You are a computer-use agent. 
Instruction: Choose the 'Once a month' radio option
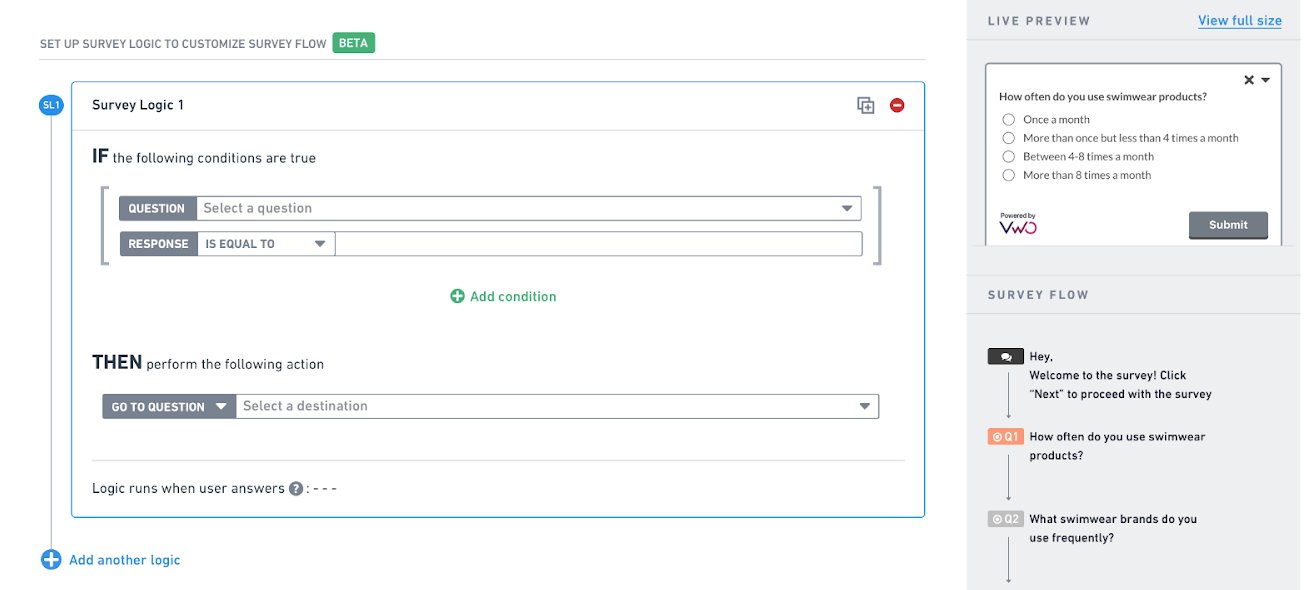(1009, 120)
